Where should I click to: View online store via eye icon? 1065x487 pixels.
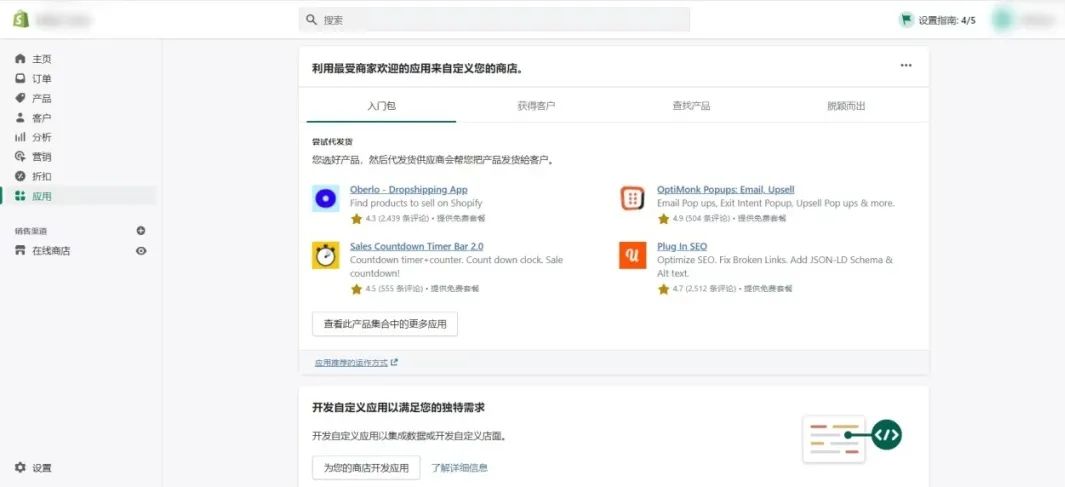click(141, 251)
